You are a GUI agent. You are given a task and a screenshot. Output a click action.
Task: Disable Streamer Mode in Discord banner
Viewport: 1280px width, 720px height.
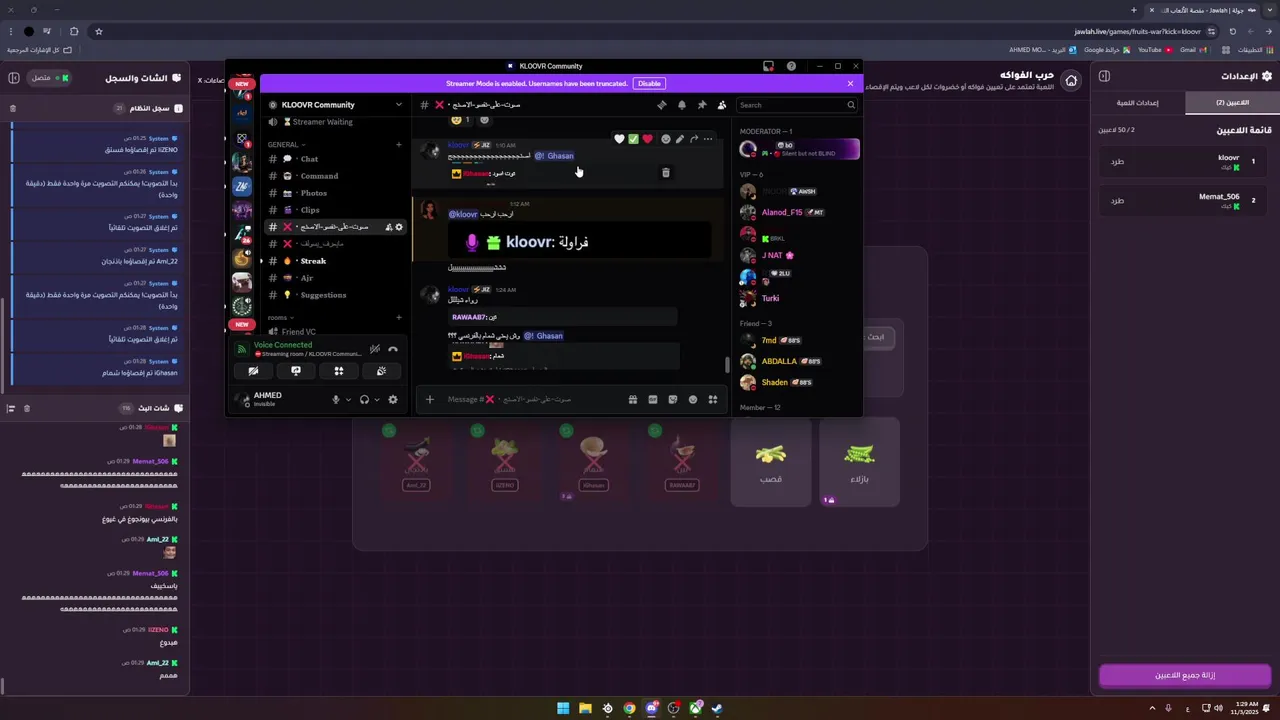tap(649, 84)
